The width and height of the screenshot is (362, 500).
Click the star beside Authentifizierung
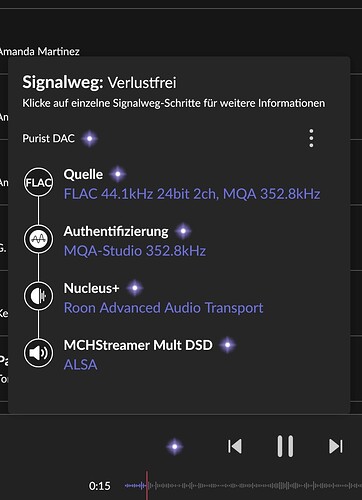183,231
